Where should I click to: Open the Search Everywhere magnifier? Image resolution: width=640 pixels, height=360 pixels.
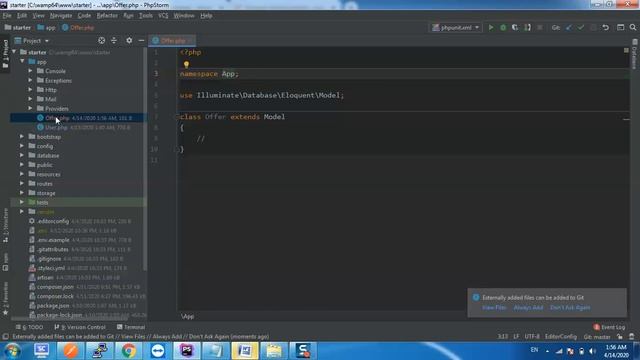(x=633, y=27)
